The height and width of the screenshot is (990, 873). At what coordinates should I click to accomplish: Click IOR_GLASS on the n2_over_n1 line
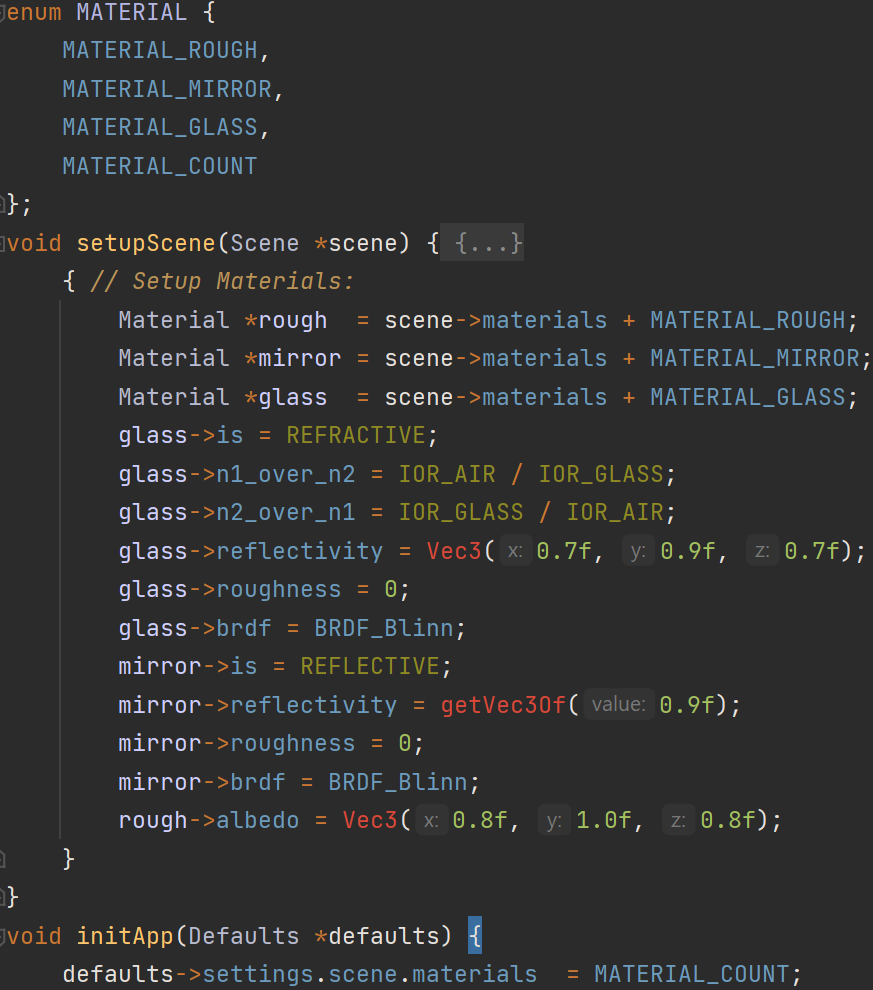click(461, 512)
